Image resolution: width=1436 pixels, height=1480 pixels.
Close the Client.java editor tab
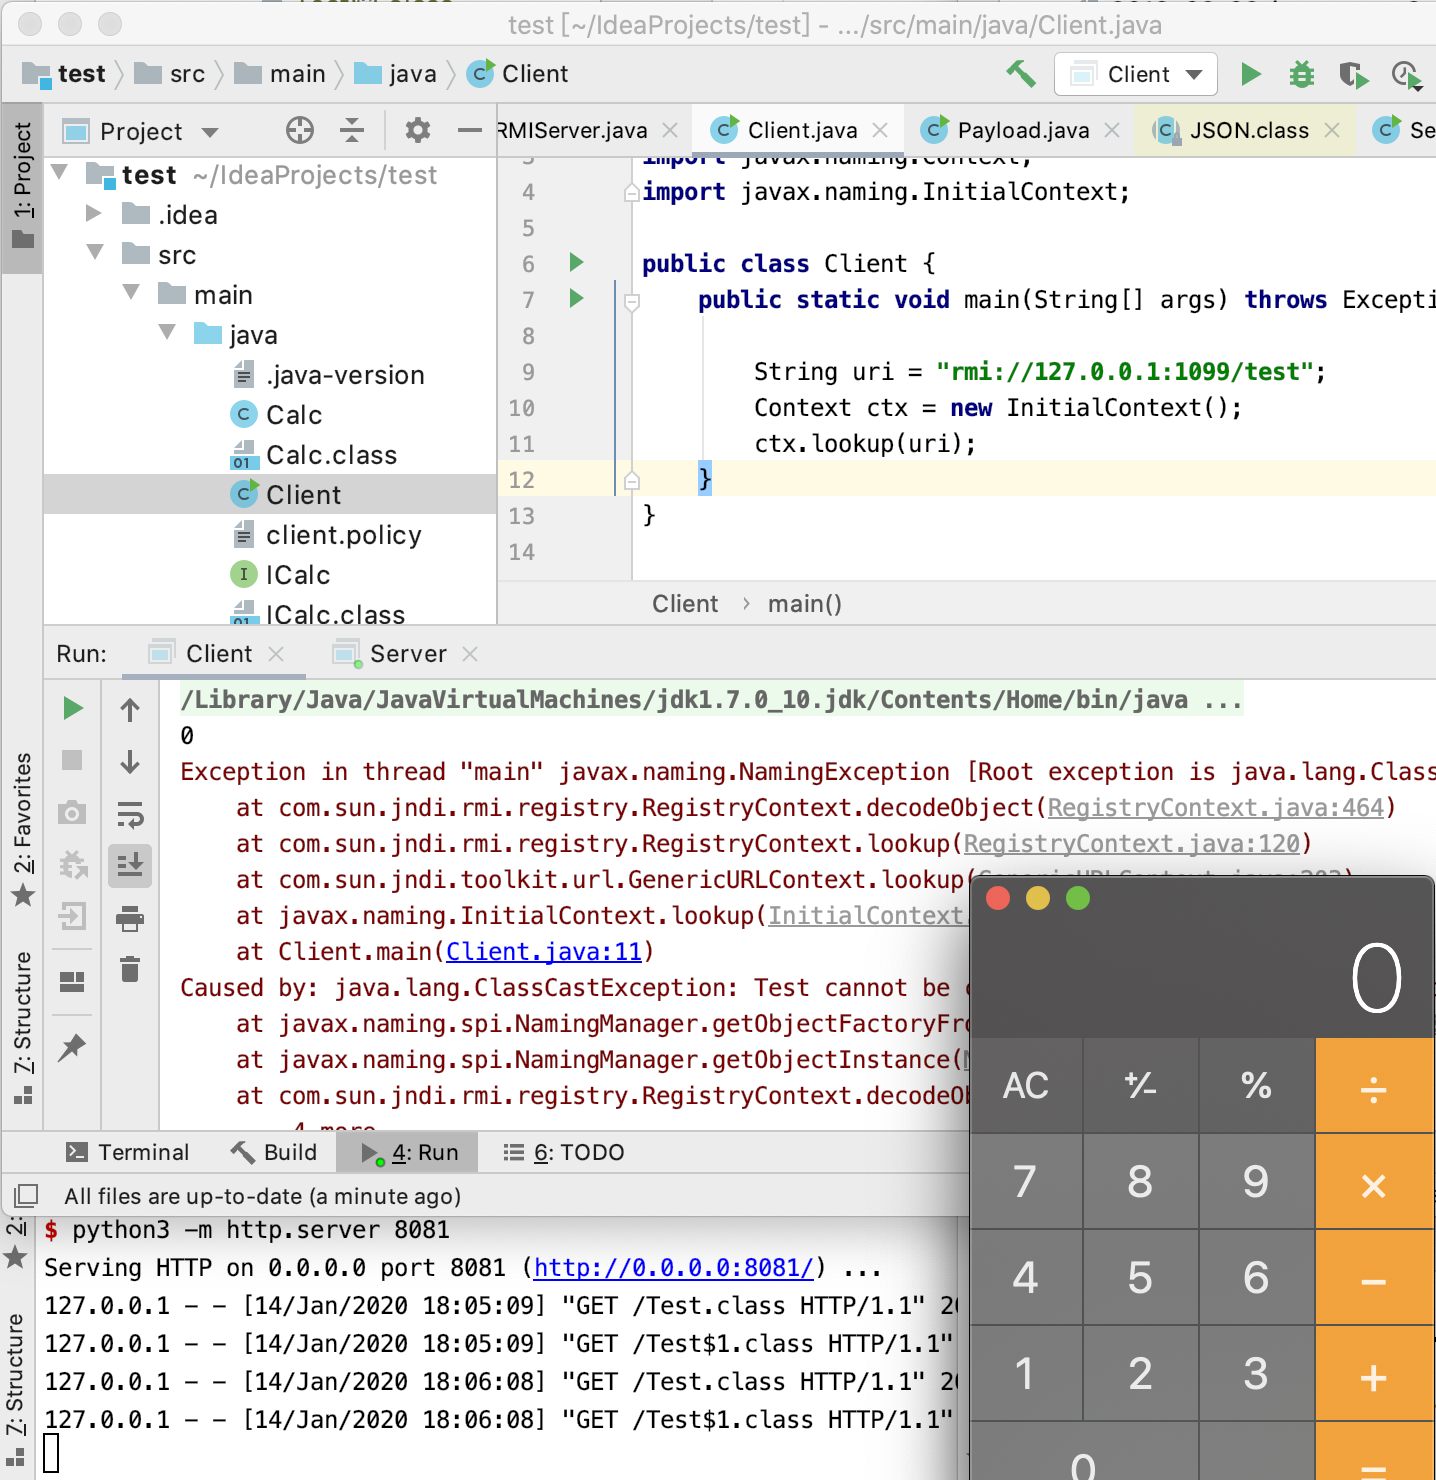click(x=880, y=130)
